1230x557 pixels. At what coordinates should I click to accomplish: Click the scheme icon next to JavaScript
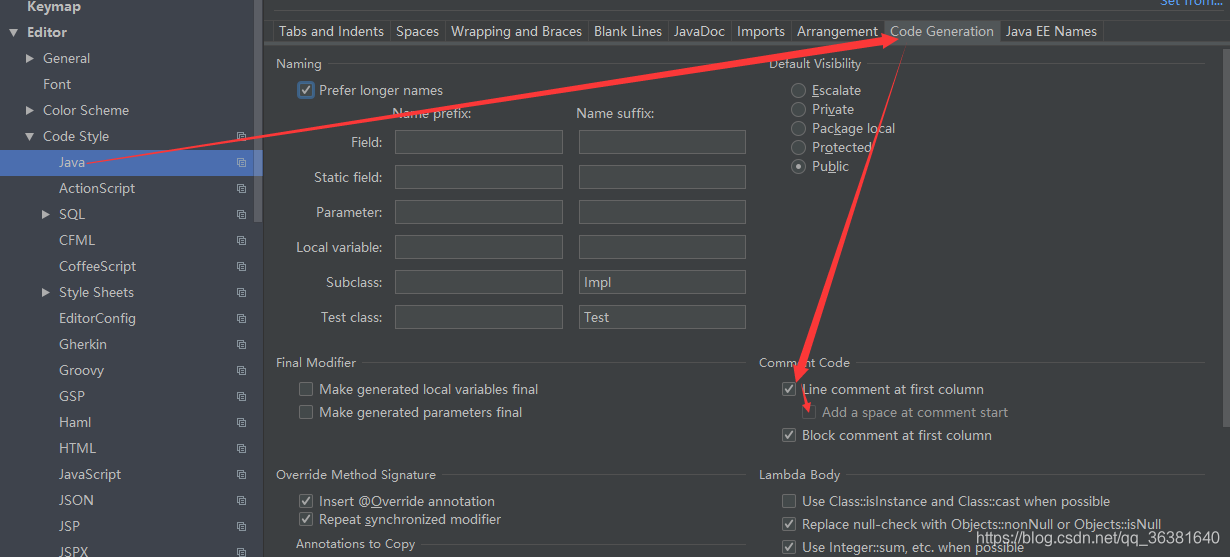click(x=241, y=474)
